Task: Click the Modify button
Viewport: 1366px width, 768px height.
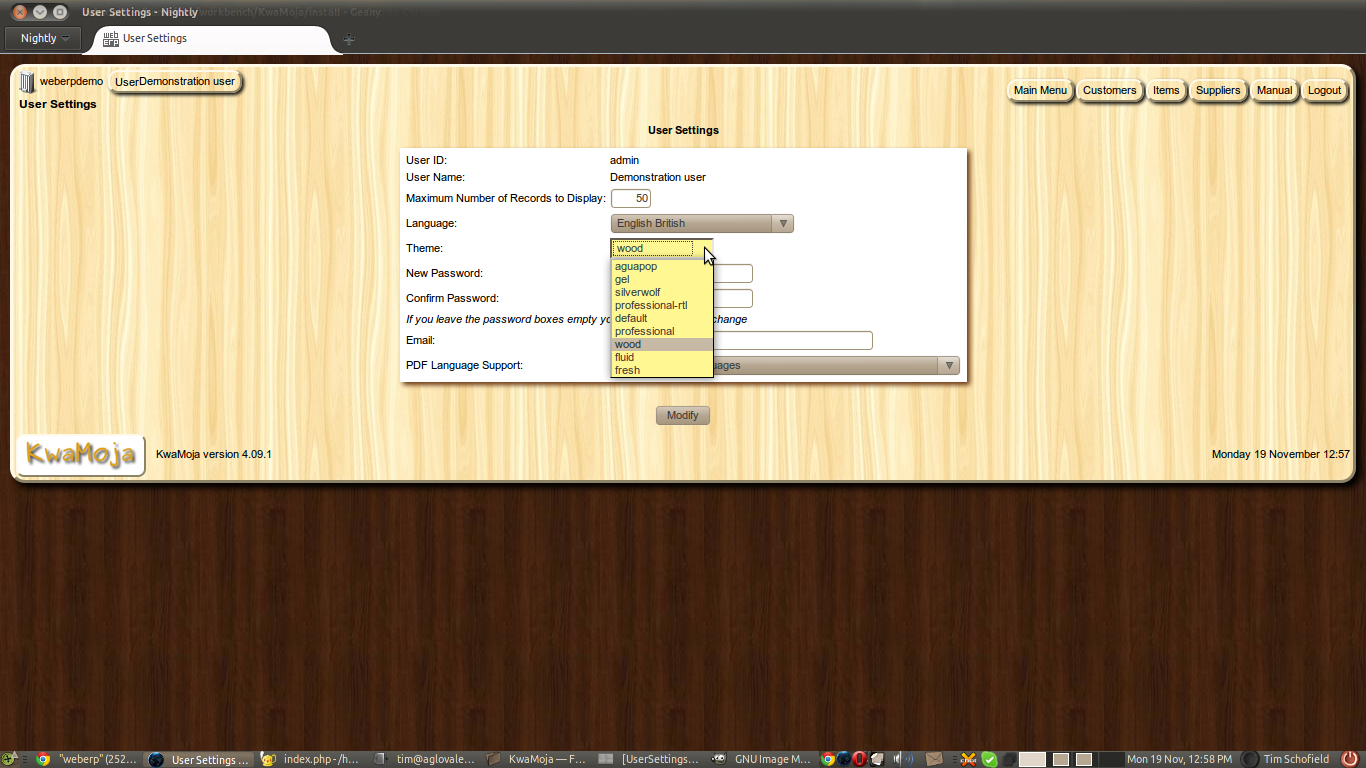Action: tap(682, 415)
